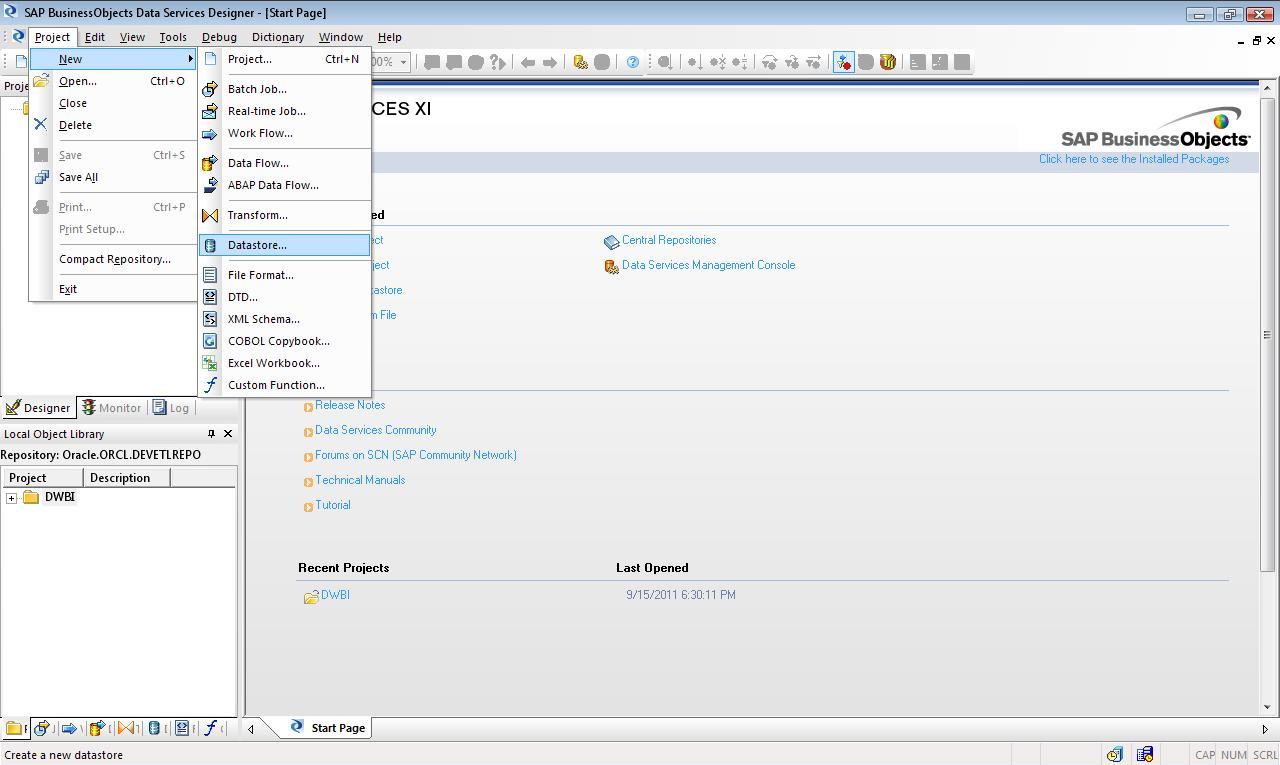1280x765 pixels.
Task: Click the COBOL Copybook menu icon
Action: point(210,341)
